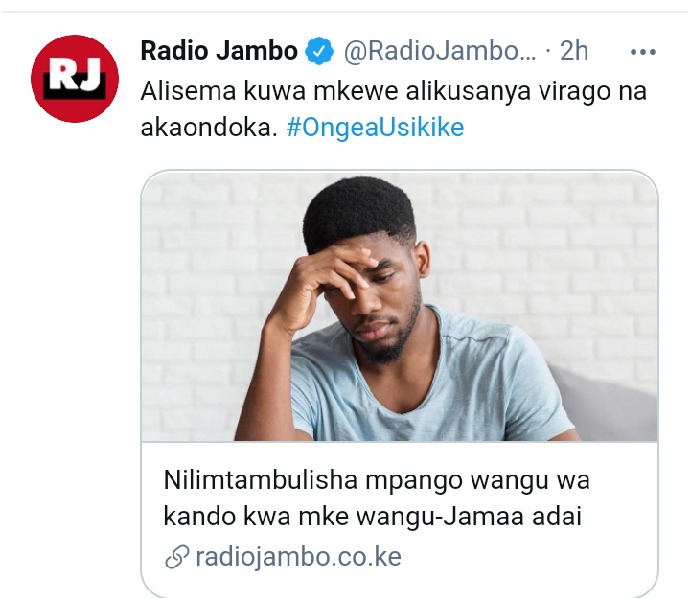Click the chain link icon beside radiojambo.co.ke

pyautogui.click(x=177, y=557)
